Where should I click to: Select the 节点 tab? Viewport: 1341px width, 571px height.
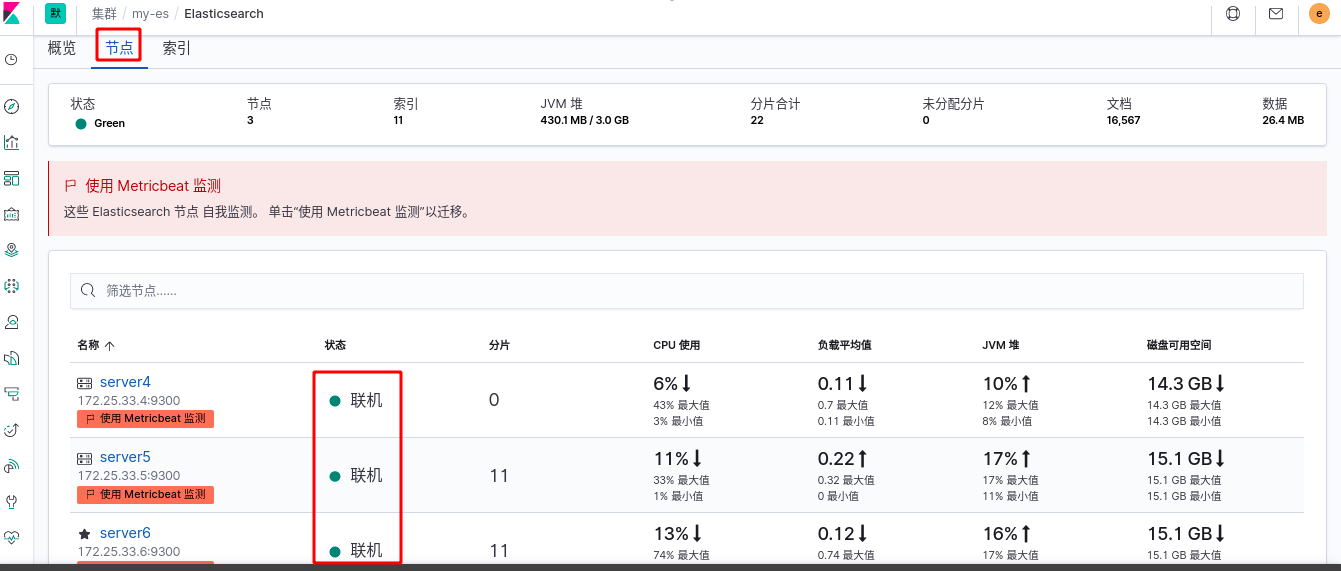(119, 48)
